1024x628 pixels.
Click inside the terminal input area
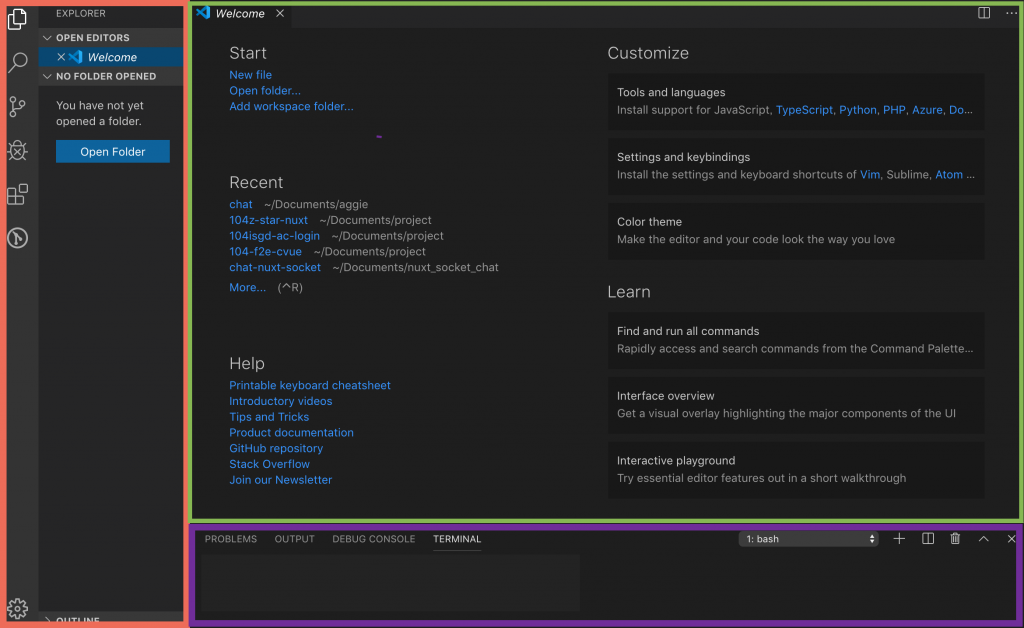(390, 582)
